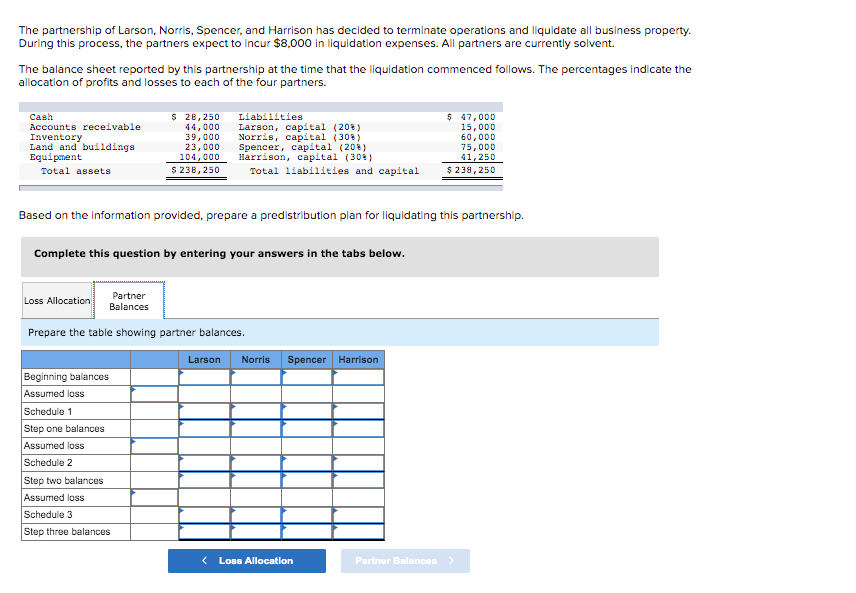Click the blue Loss Allocation back button
Image resolution: width=856 pixels, height=593 pixels.
(x=247, y=561)
